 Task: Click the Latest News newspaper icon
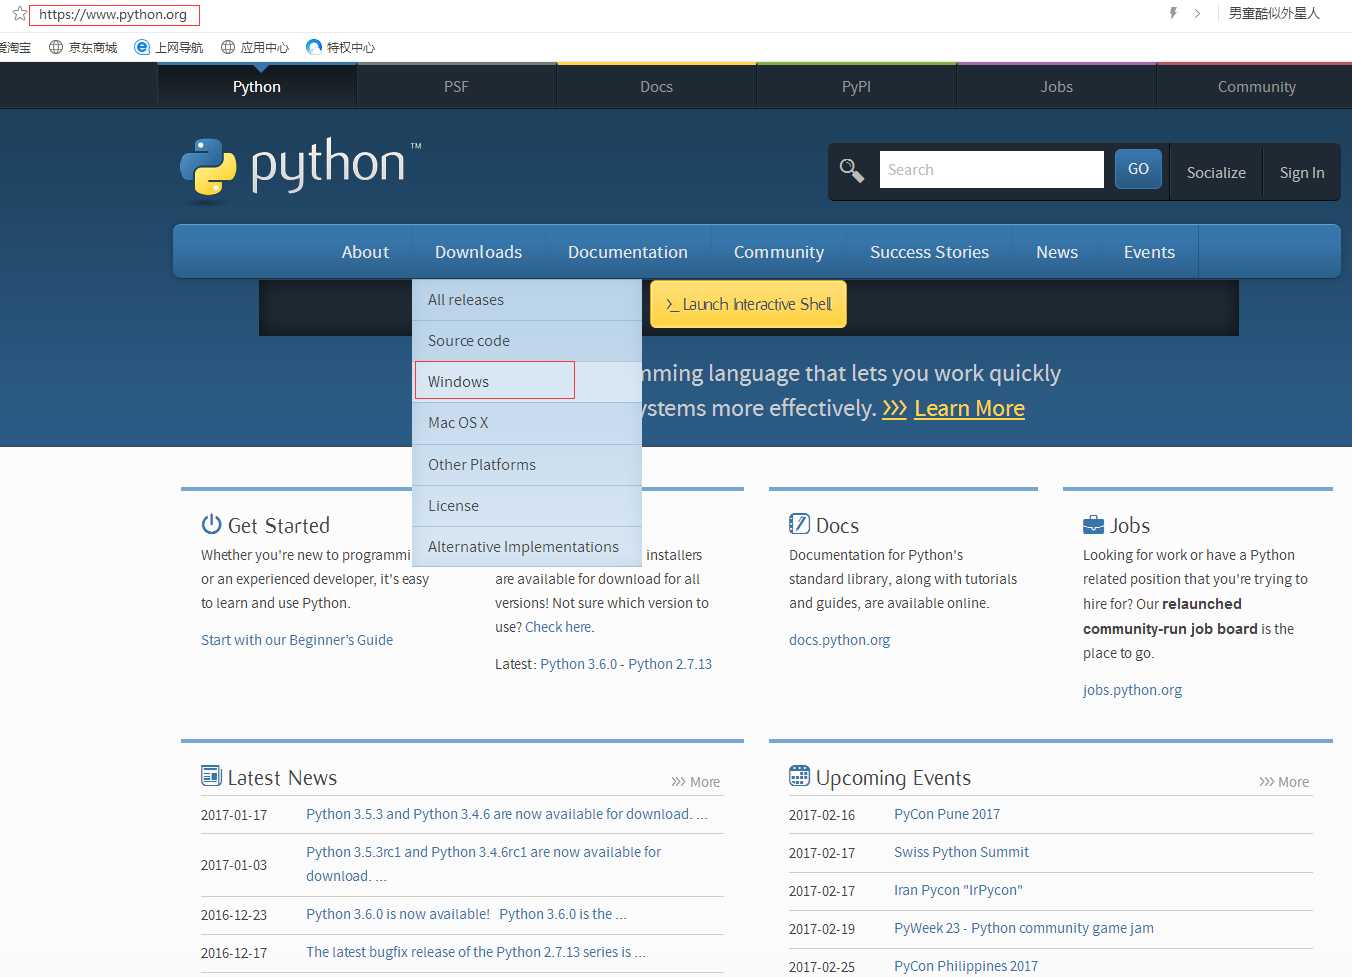pos(211,775)
